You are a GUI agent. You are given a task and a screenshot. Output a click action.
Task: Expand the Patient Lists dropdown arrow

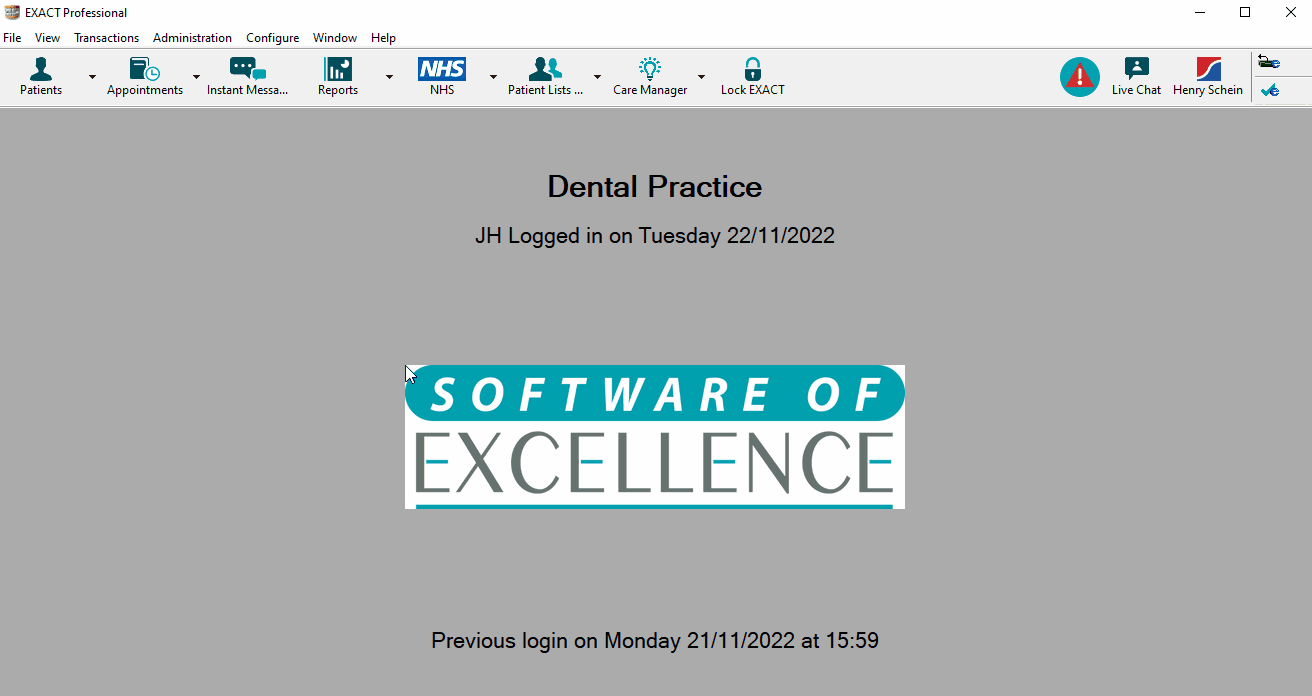tap(597, 77)
